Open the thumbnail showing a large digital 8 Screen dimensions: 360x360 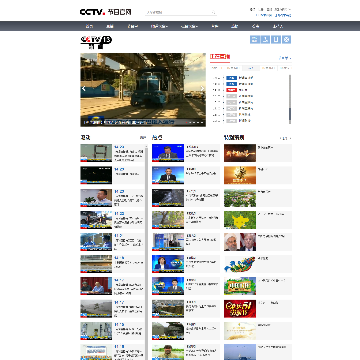(96, 153)
